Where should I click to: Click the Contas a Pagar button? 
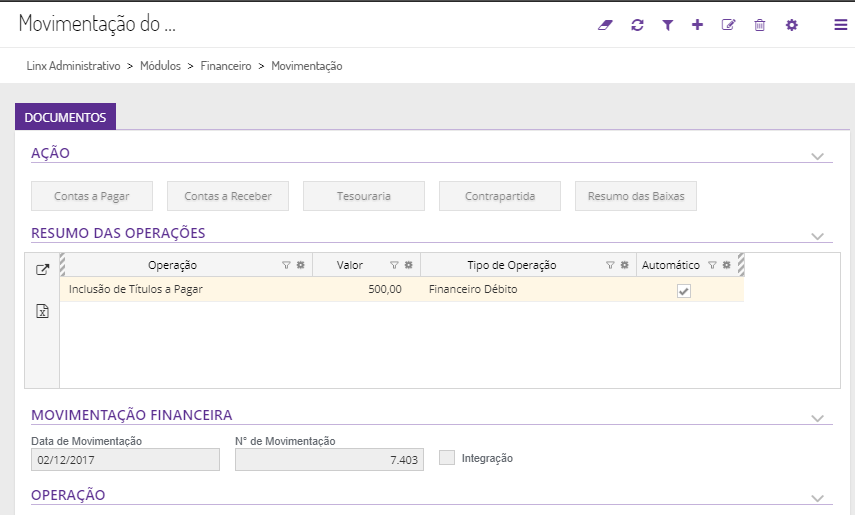(92, 196)
